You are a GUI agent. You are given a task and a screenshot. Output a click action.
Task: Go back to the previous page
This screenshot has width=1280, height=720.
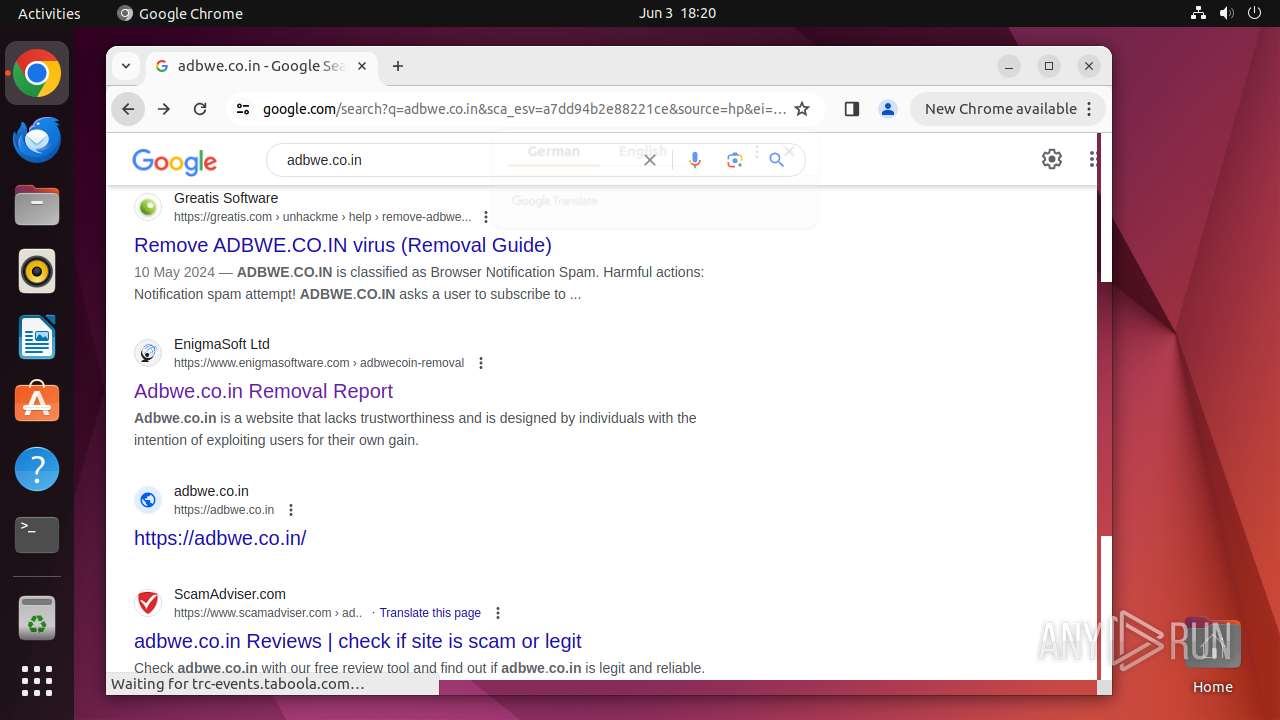coord(128,109)
